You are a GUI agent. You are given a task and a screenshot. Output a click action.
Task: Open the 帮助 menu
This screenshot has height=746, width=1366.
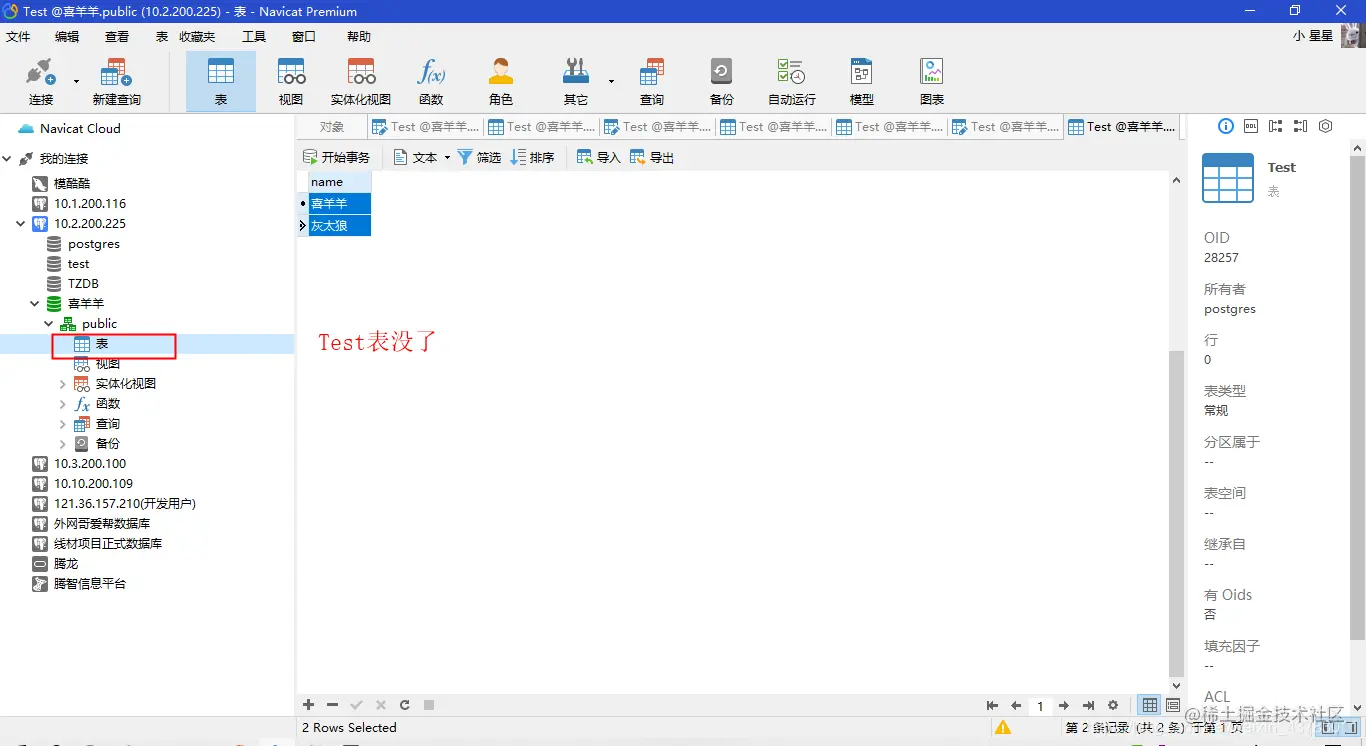(359, 36)
